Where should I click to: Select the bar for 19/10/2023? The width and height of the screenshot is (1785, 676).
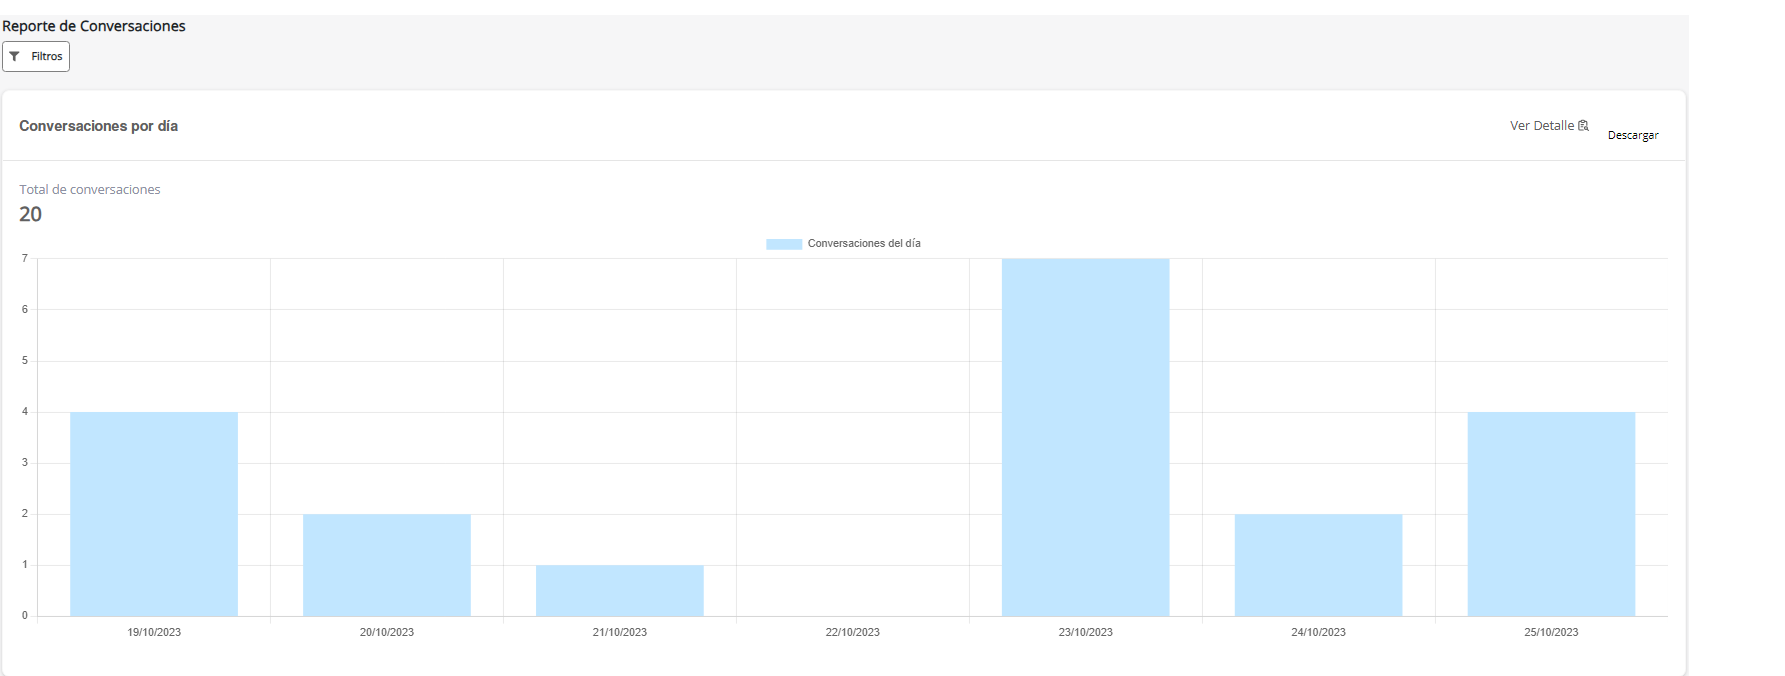pyautogui.click(x=154, y=514)
